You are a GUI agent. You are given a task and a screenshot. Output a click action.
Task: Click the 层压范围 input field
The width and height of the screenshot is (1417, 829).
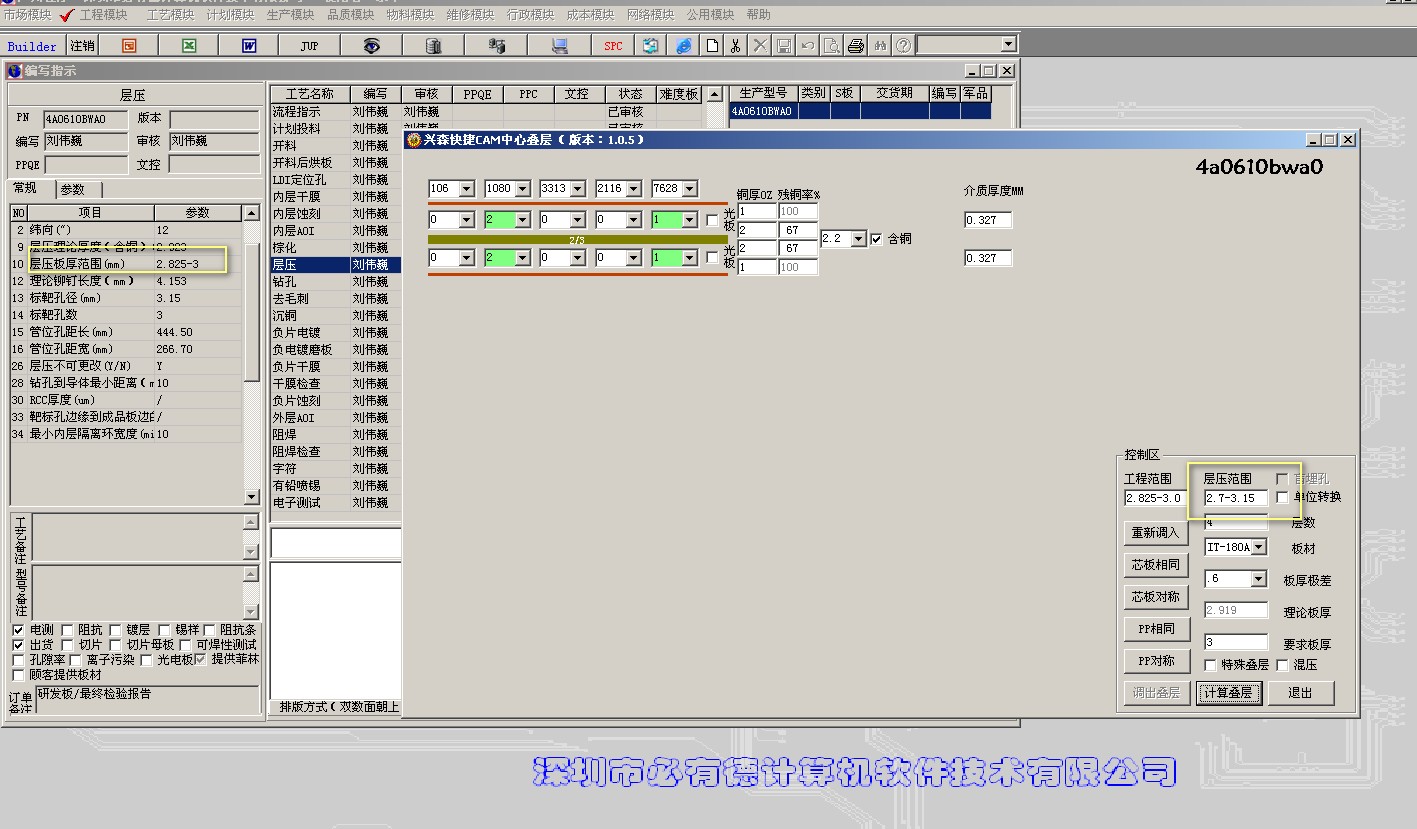click(x=1236, y=498)
